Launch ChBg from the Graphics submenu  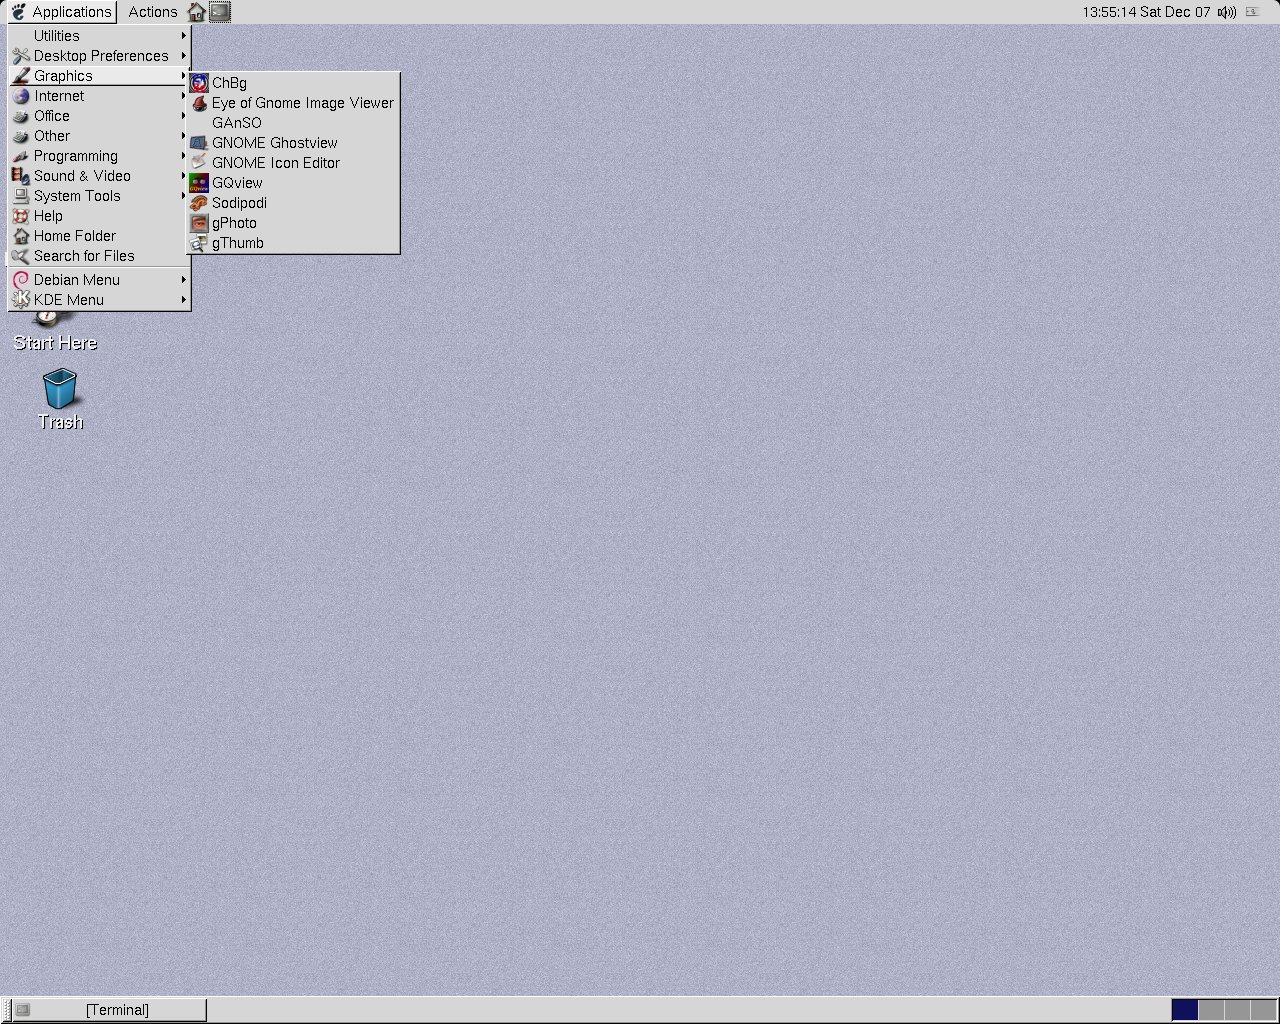click(229, 83)
